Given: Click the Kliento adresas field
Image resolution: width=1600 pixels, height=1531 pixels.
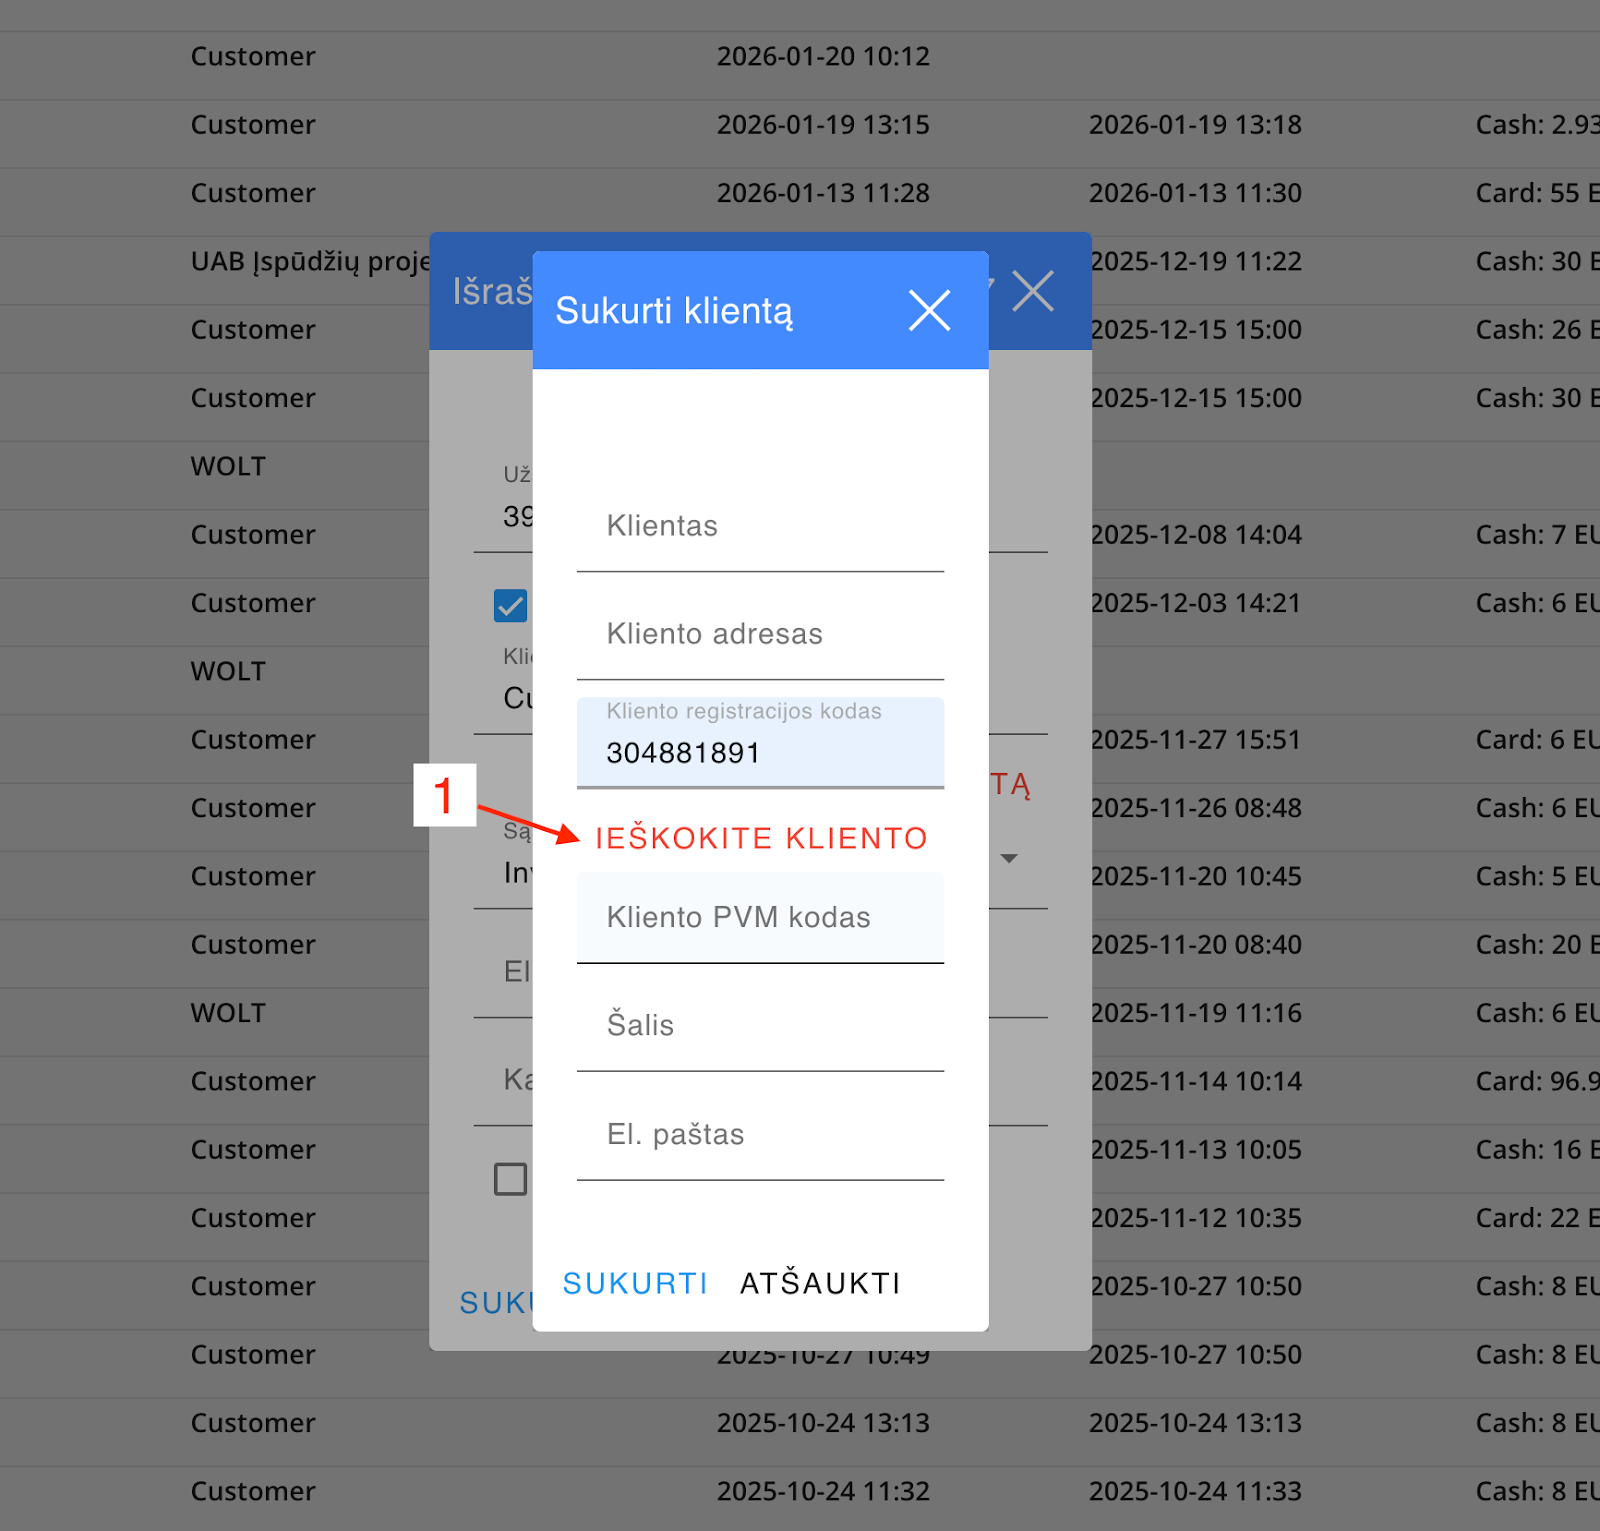Looking at the screenshot, I should (760, 635).
